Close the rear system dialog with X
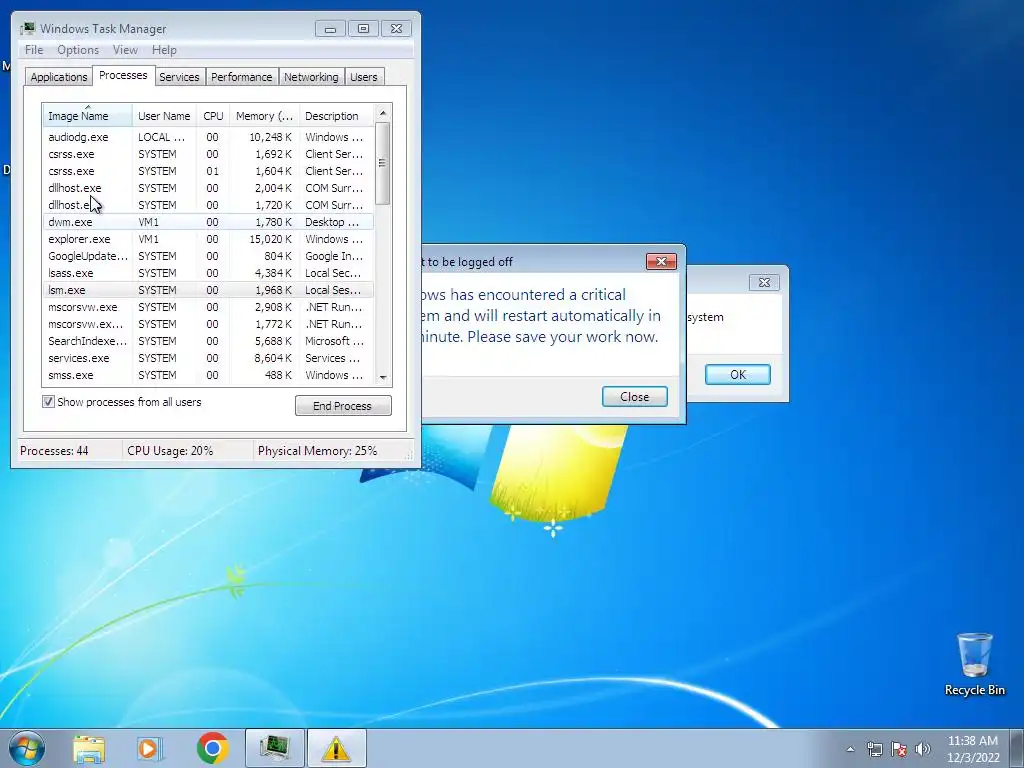This screenshot has width=1024, height=768. (x=764, y=282)
